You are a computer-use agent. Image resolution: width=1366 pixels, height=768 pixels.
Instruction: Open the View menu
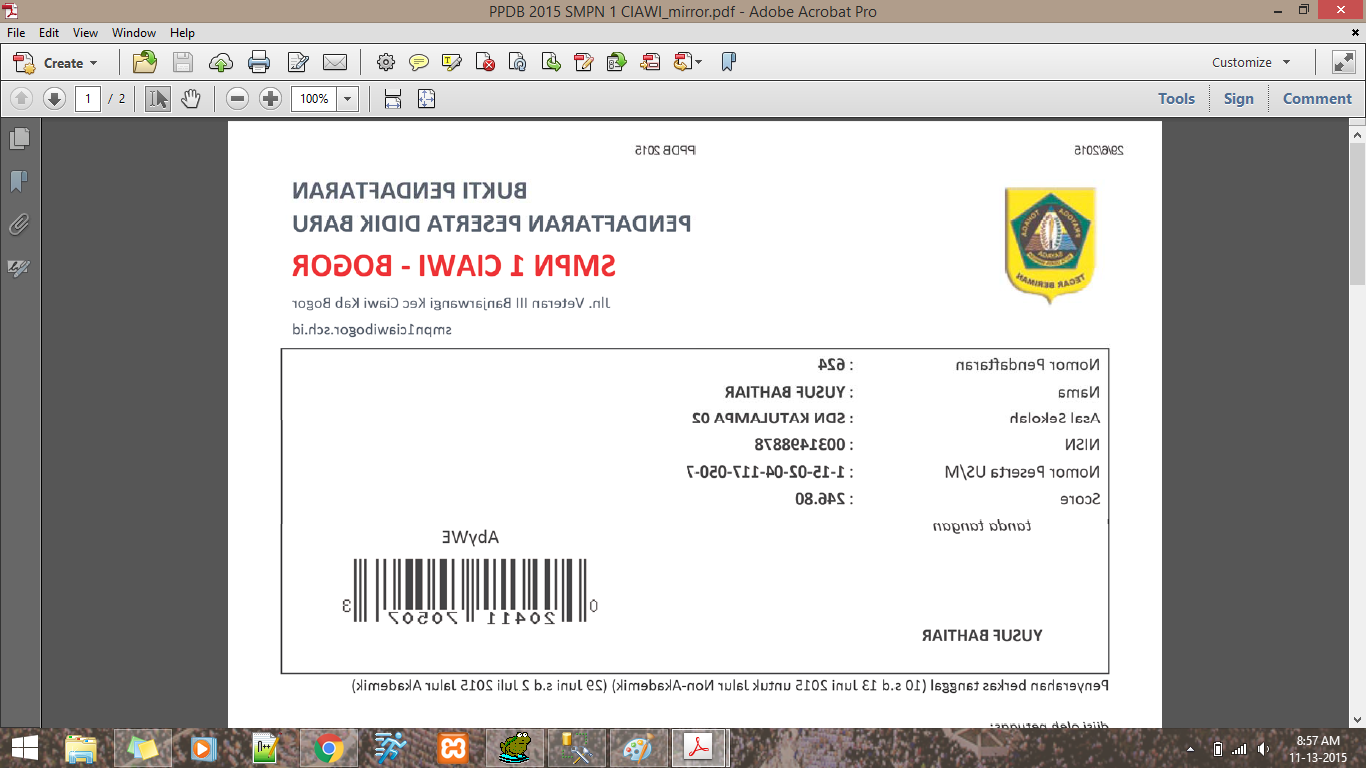(x=85, y=33)
